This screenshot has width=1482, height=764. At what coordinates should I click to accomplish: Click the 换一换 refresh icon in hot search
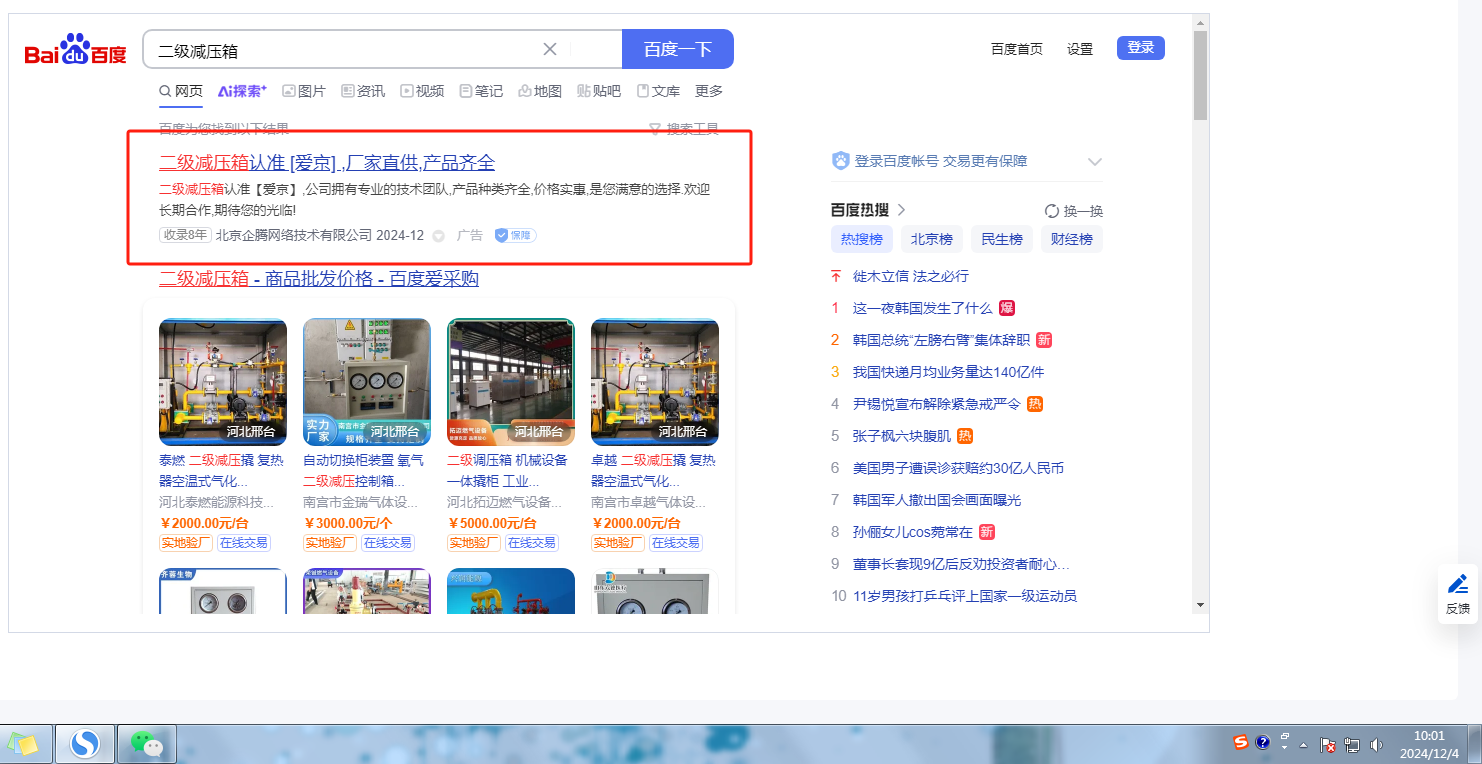point(1052,211)
